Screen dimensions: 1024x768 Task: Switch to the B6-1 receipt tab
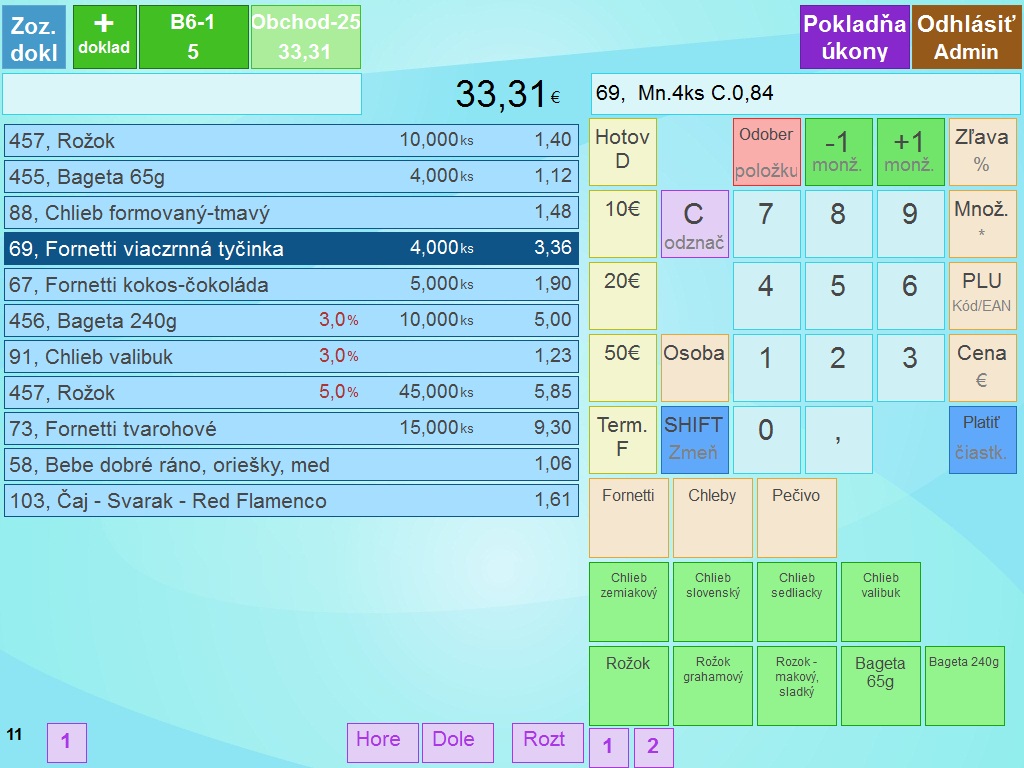tap(193, 37)
